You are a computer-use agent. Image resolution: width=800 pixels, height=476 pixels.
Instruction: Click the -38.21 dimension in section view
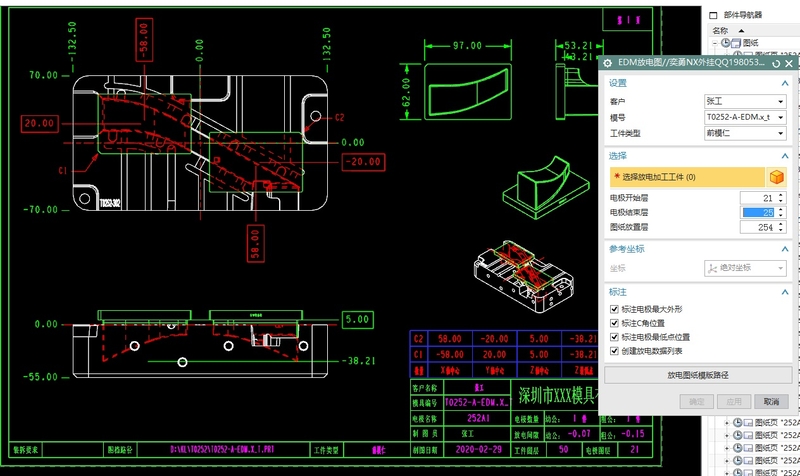(x=361, y=361)
